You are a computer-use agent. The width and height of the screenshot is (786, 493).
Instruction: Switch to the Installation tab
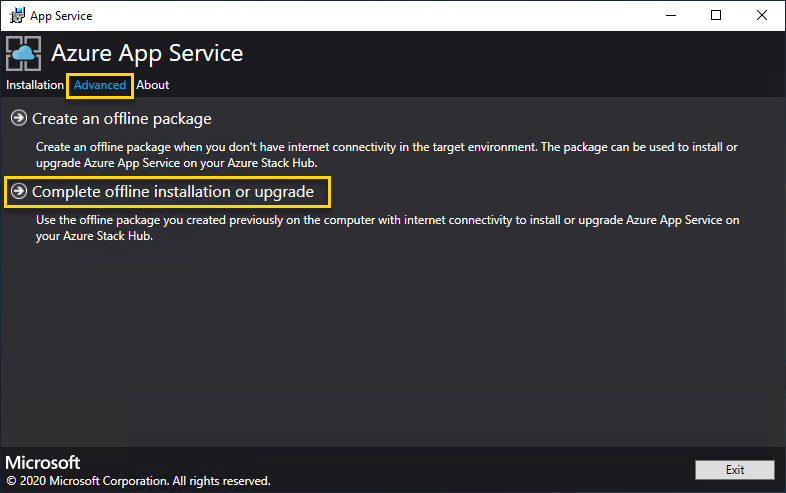[x=35, y=85]
